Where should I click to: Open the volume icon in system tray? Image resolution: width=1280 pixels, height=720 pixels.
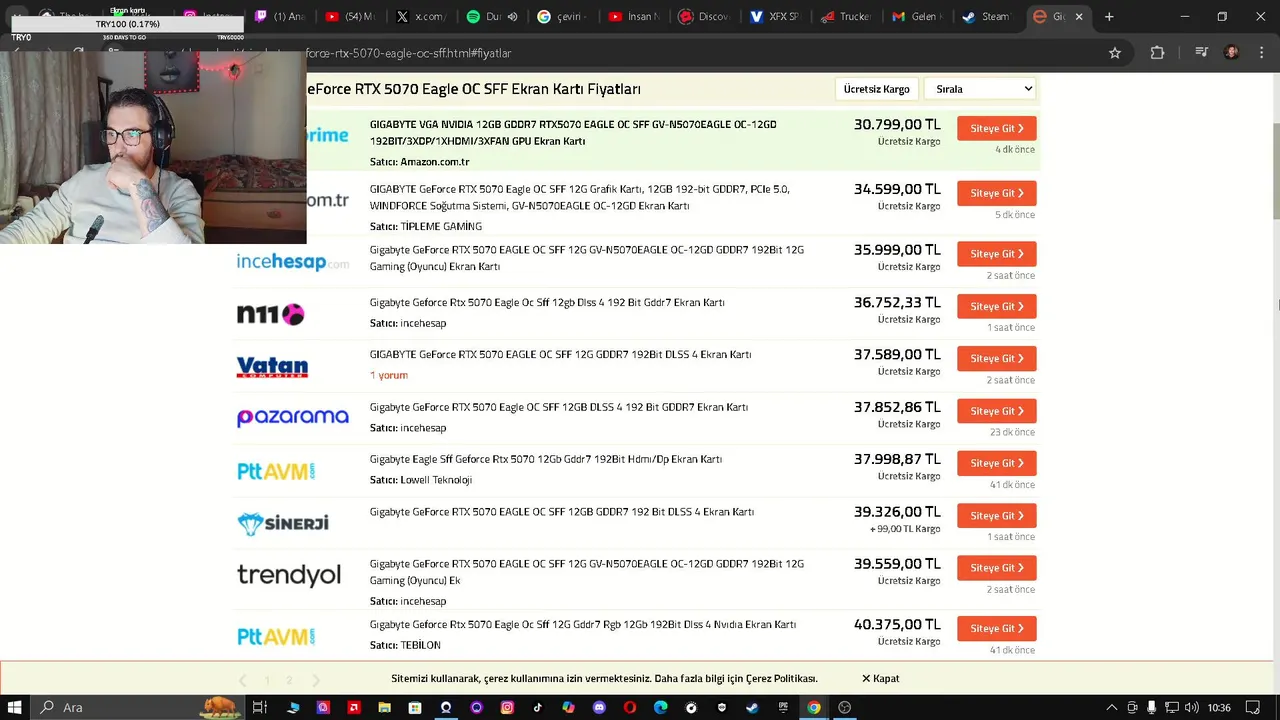pyautogui.click(x=1193, y=707)
